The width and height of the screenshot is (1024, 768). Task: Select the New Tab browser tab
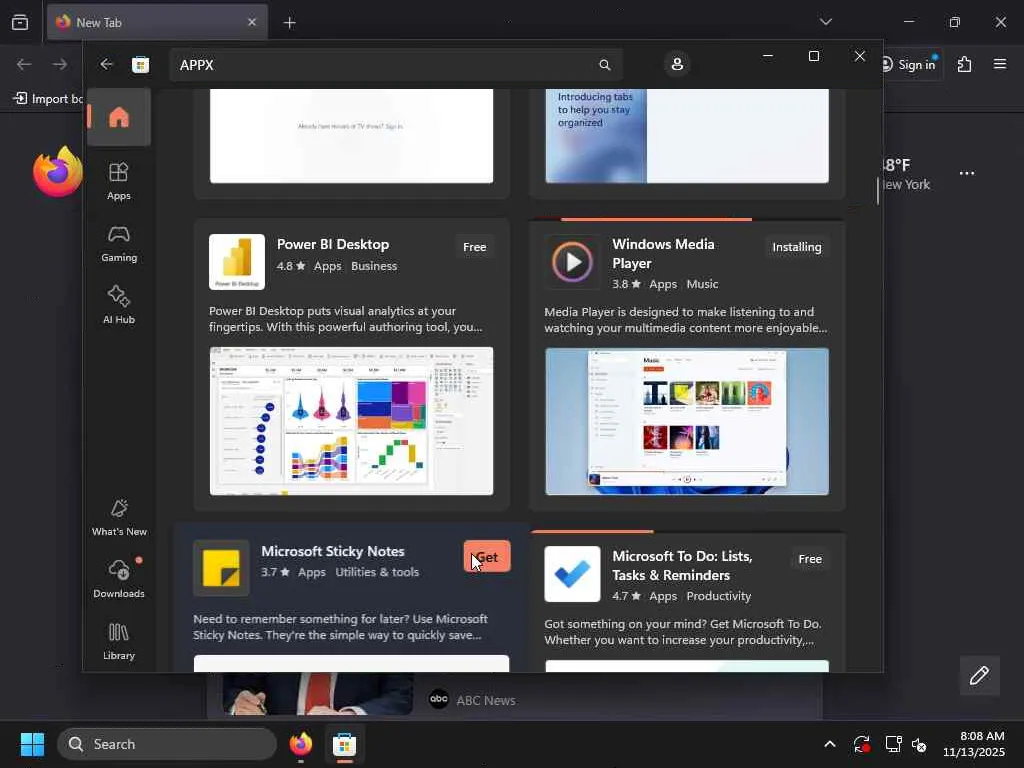pyautogui.click(x=157, y=22)
